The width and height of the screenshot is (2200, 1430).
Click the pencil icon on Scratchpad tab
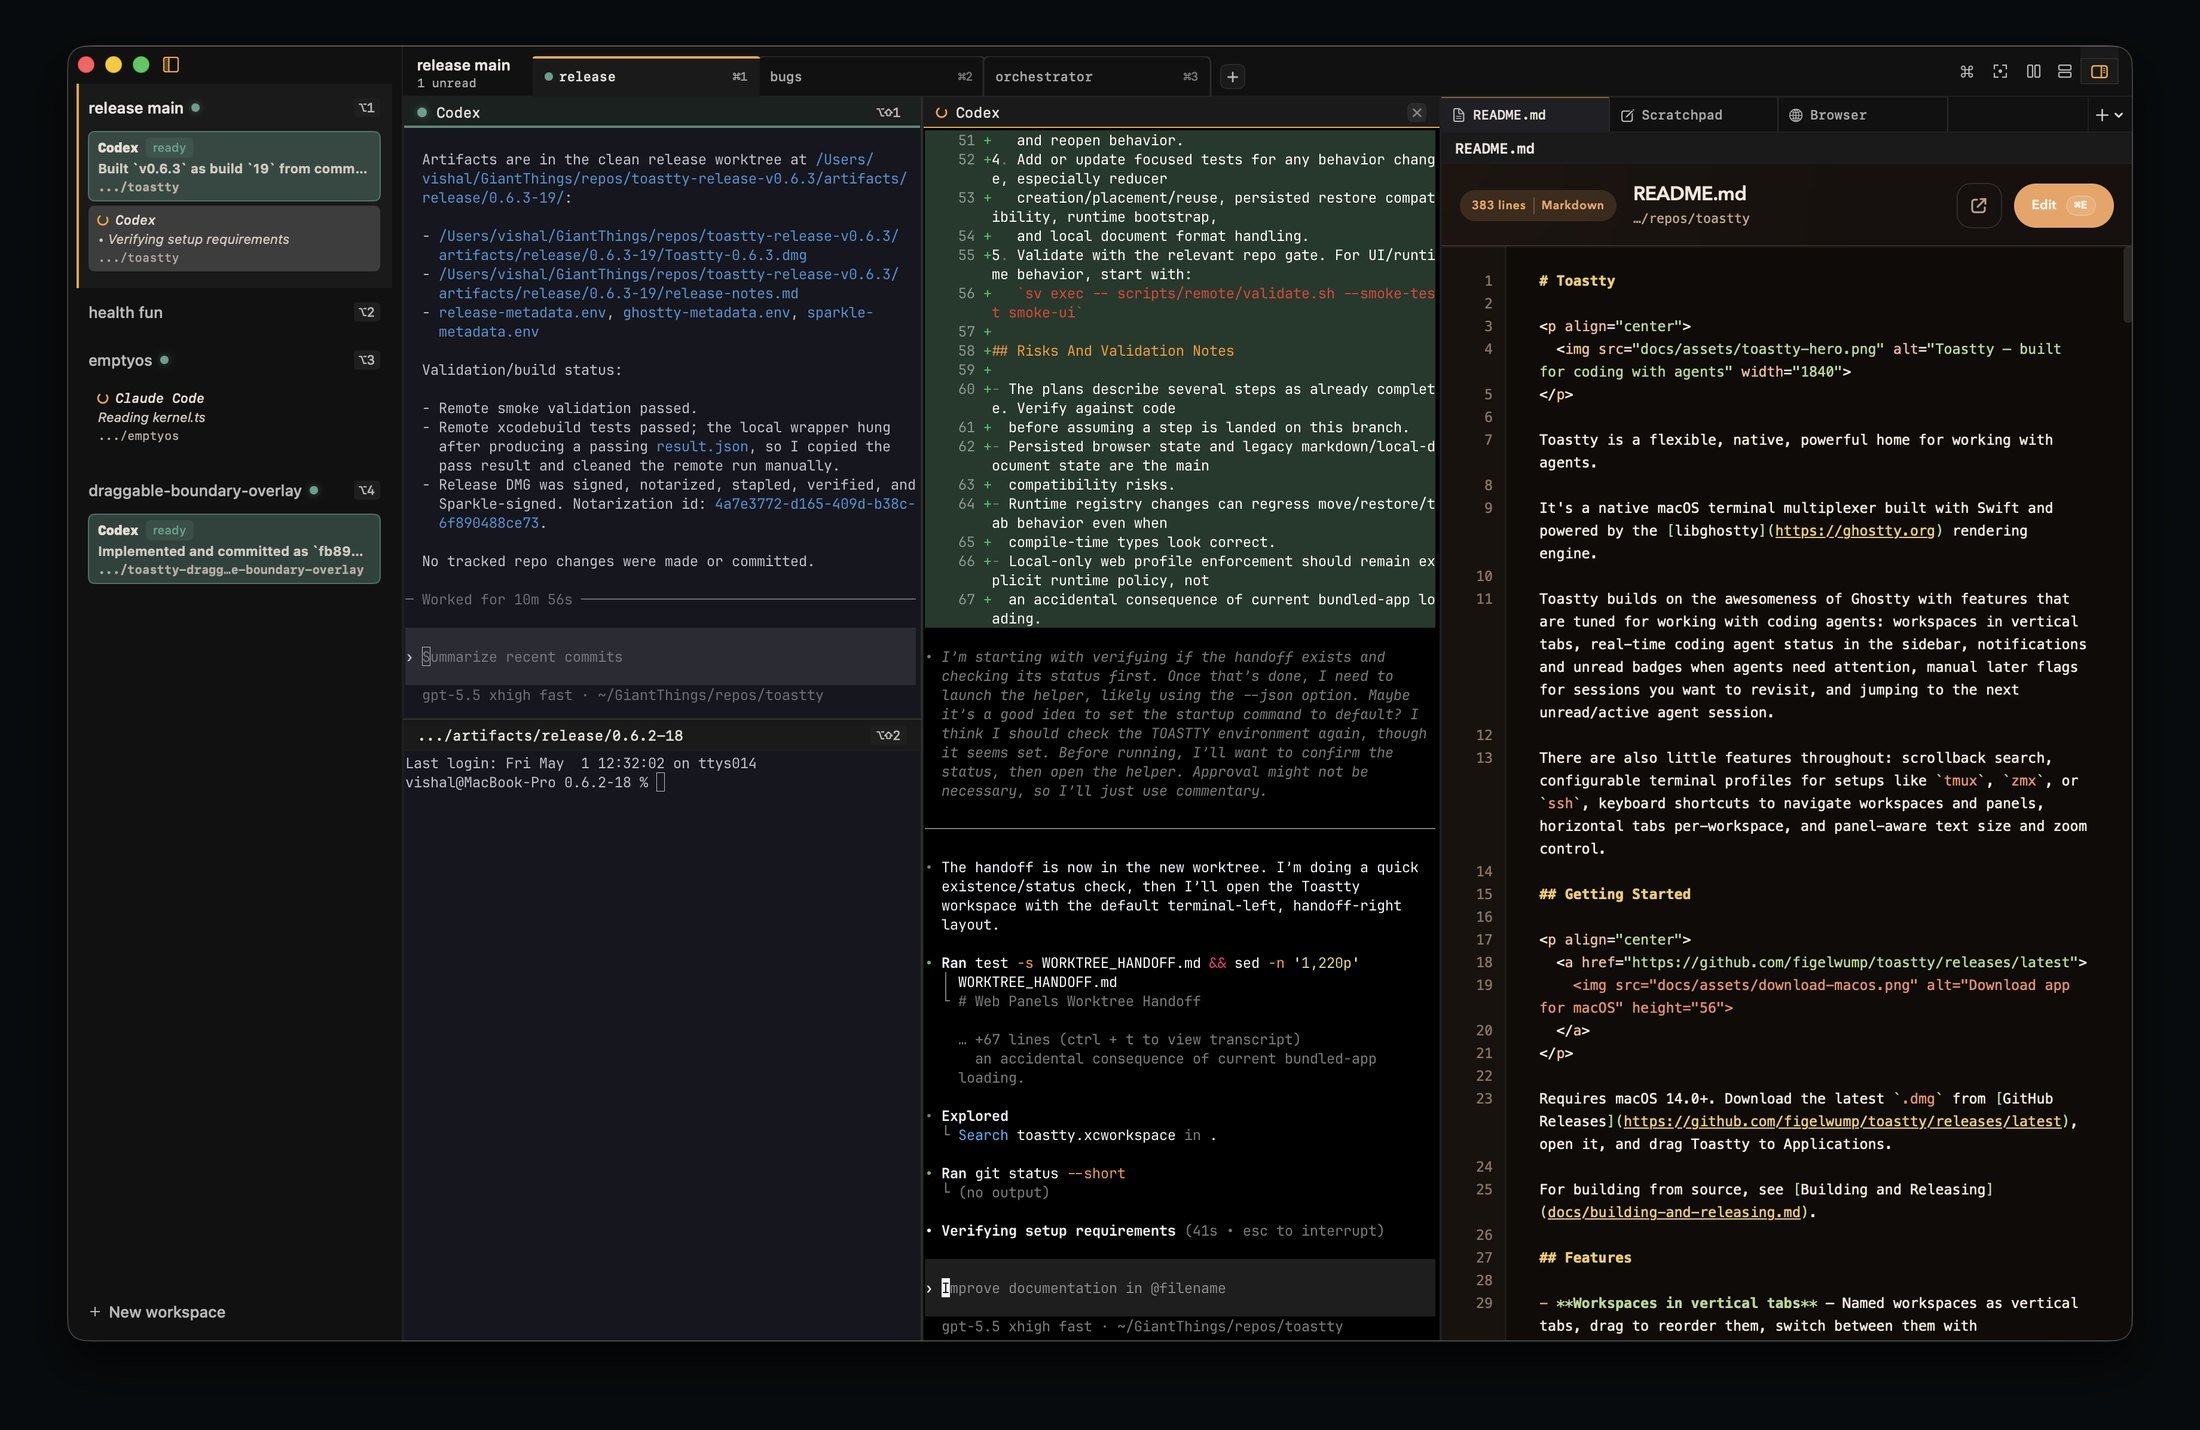(x=1627, y=116)
